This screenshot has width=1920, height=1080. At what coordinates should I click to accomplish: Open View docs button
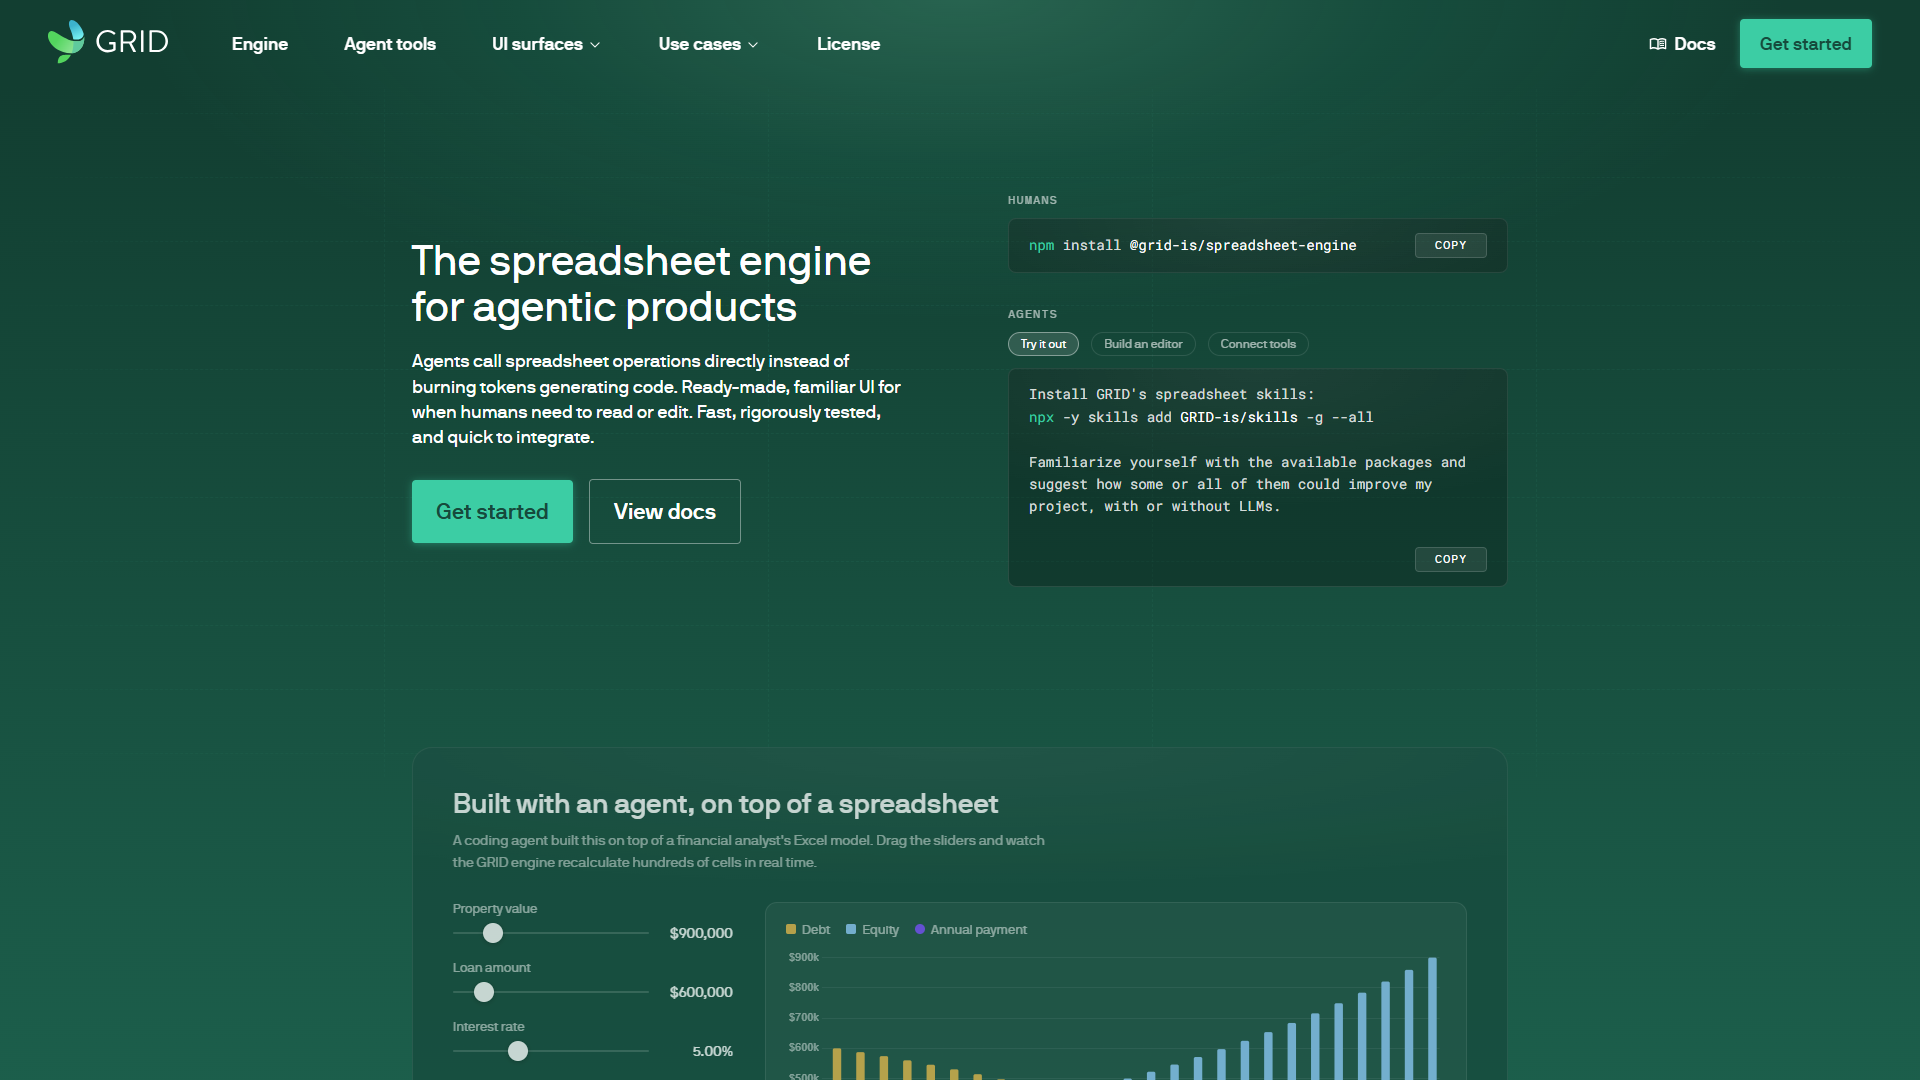pos(665,511)
